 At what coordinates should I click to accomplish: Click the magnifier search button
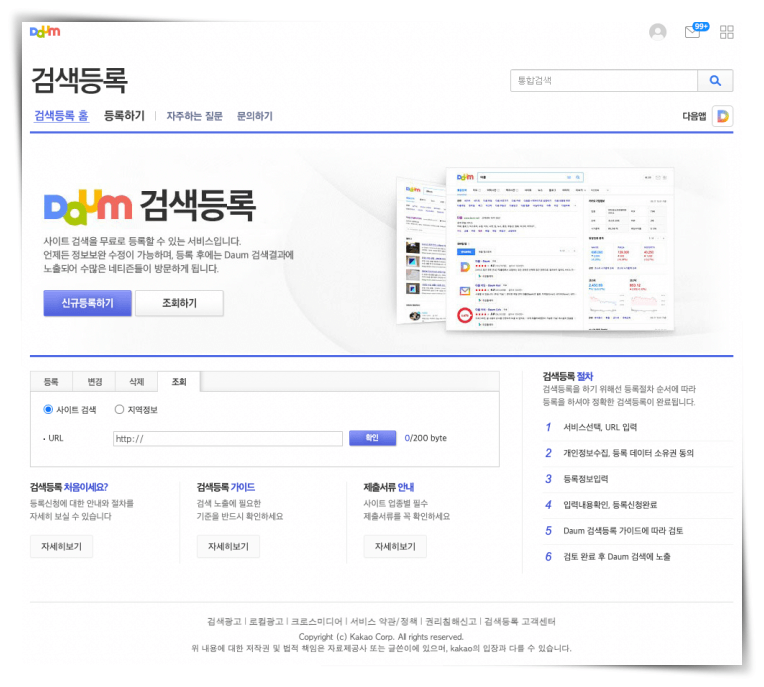(x=715, y=80)
